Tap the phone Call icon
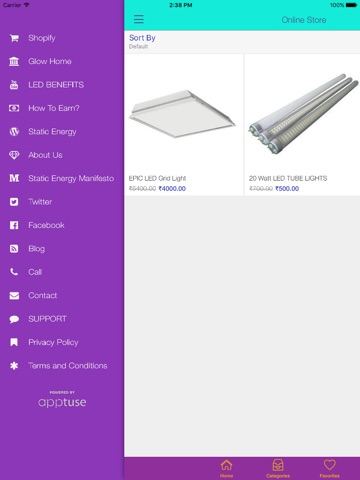This screenshot has height=480, width=360. coord(14,272)
